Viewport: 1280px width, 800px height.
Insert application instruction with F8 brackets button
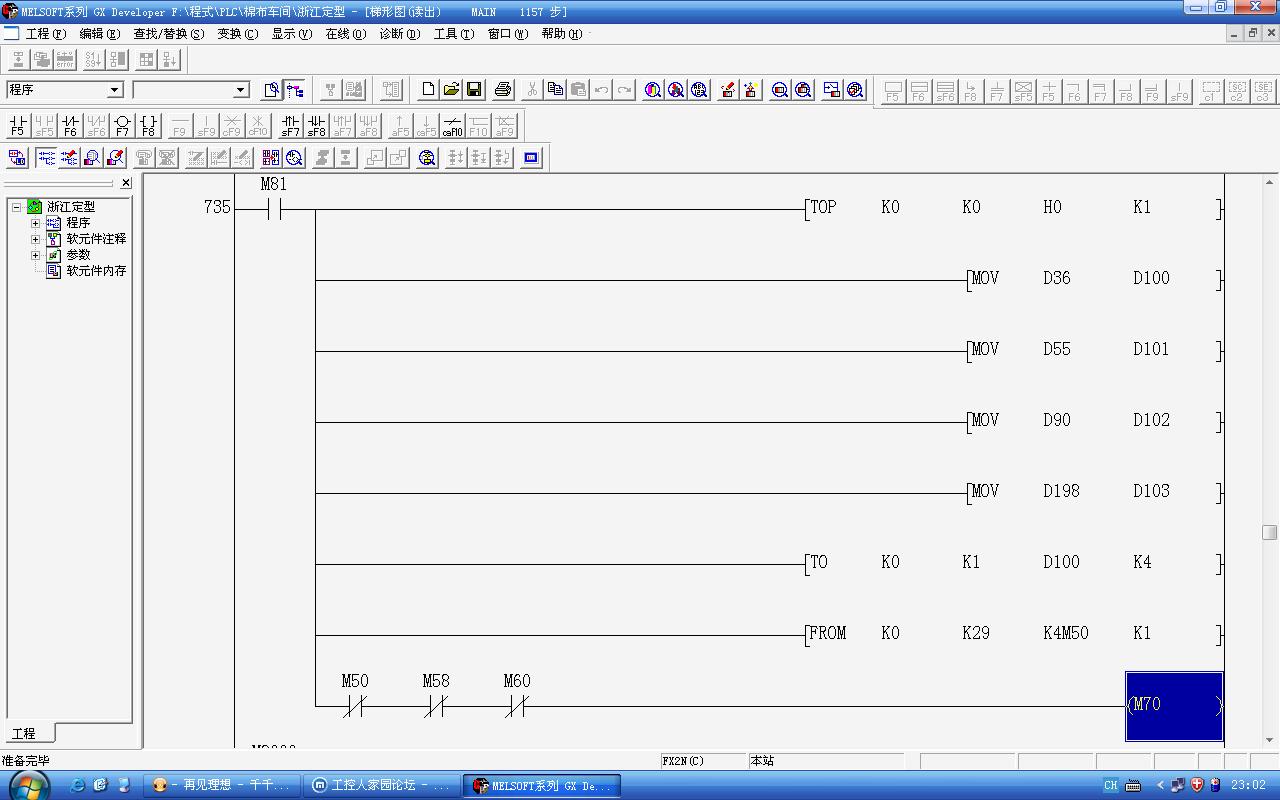[148, 126]
